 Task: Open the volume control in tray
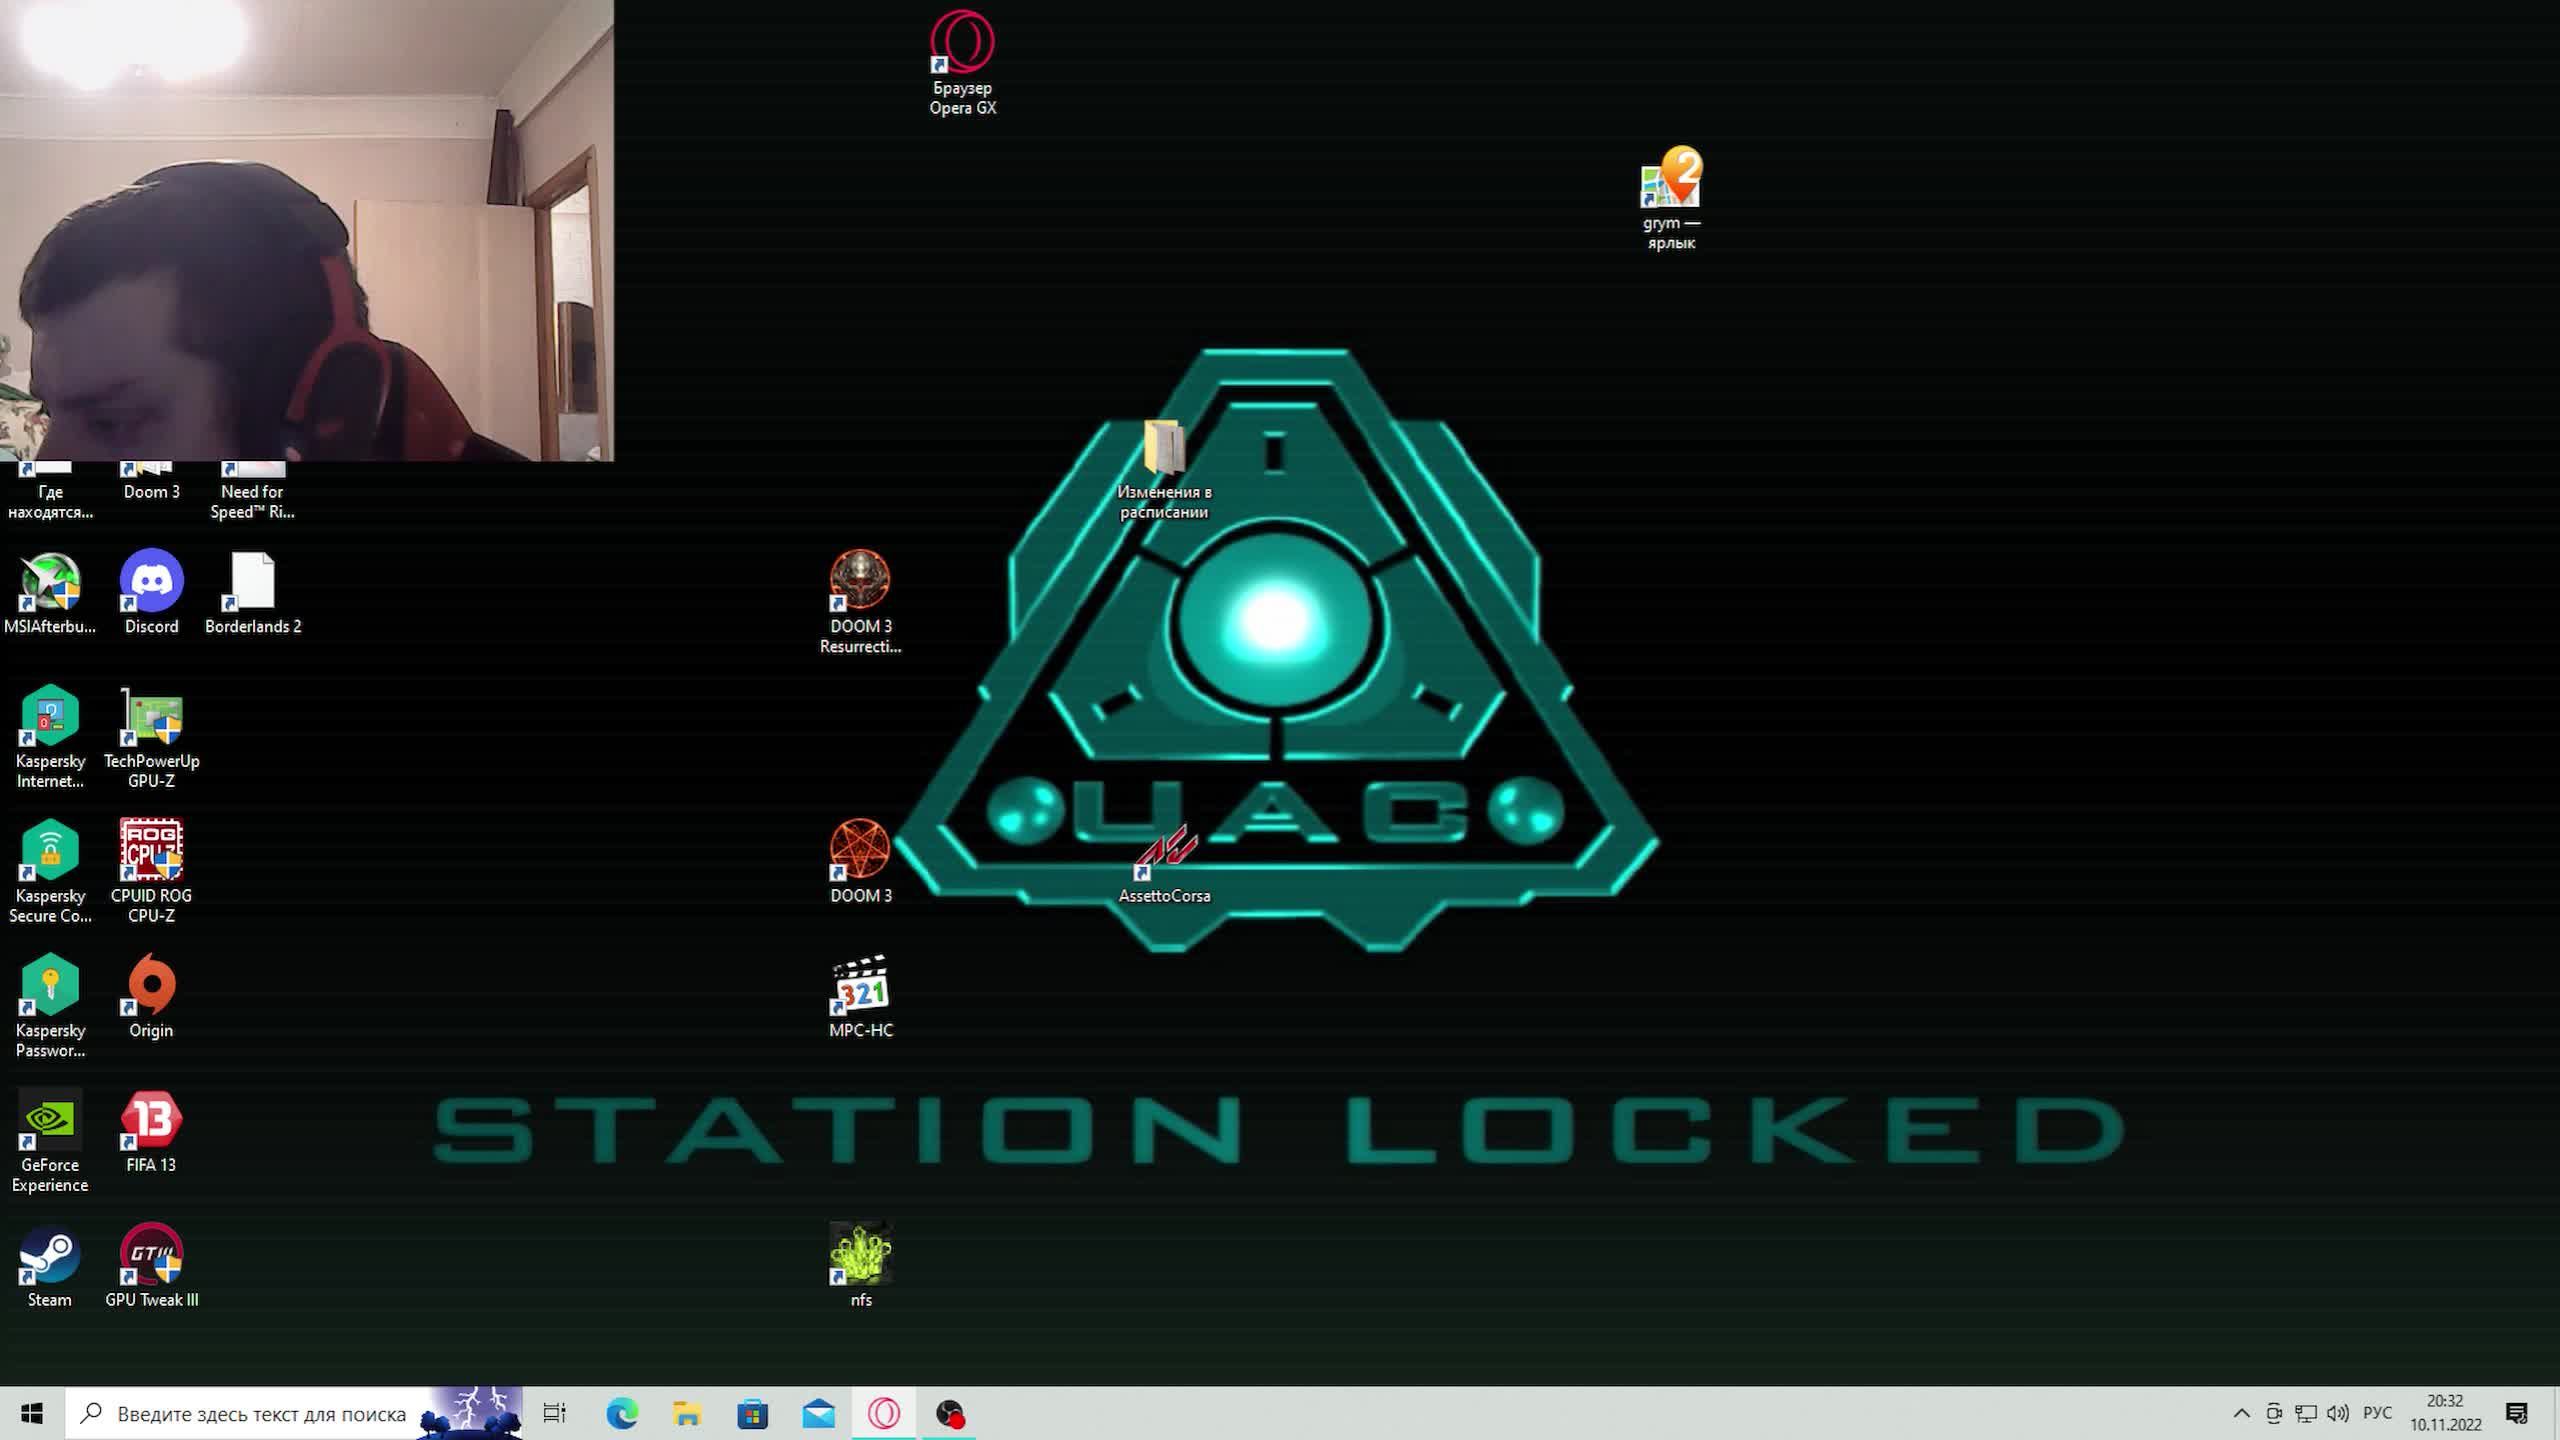pyautogui.click(x=2337, y=1413)
